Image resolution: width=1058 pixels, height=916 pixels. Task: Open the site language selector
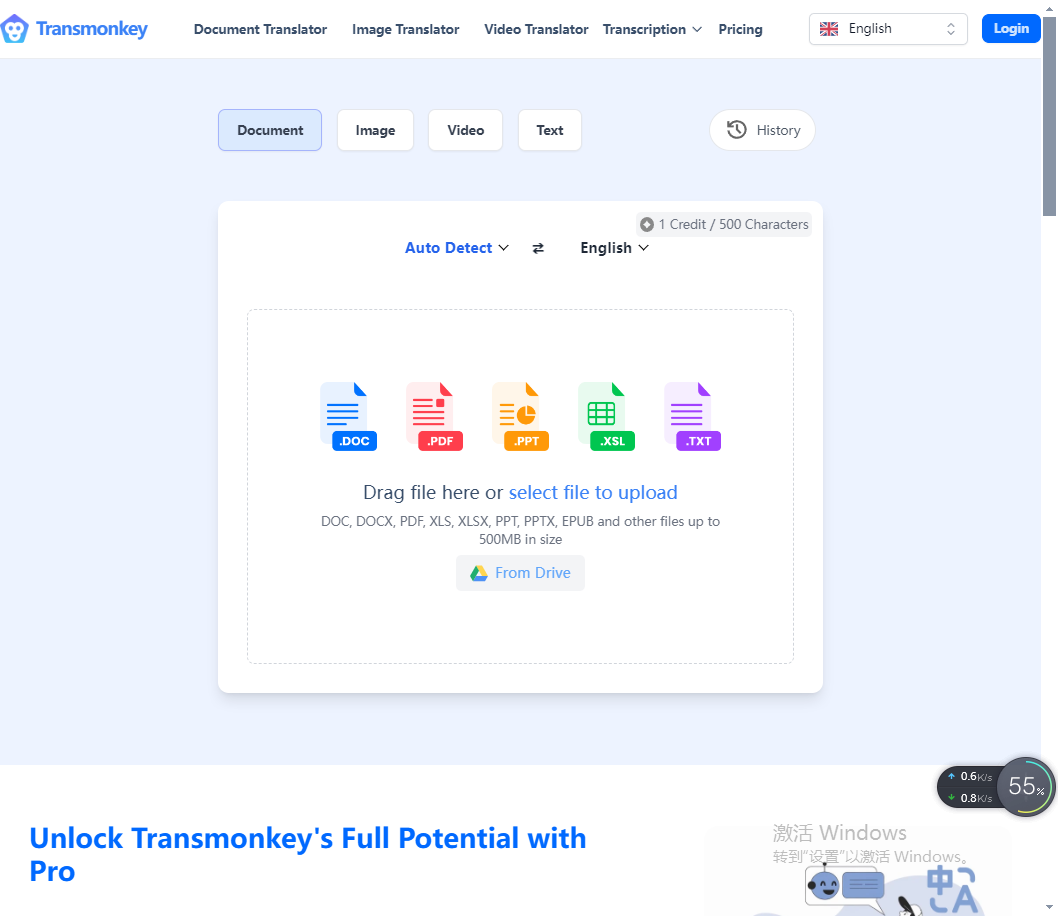tap(888, 29)
